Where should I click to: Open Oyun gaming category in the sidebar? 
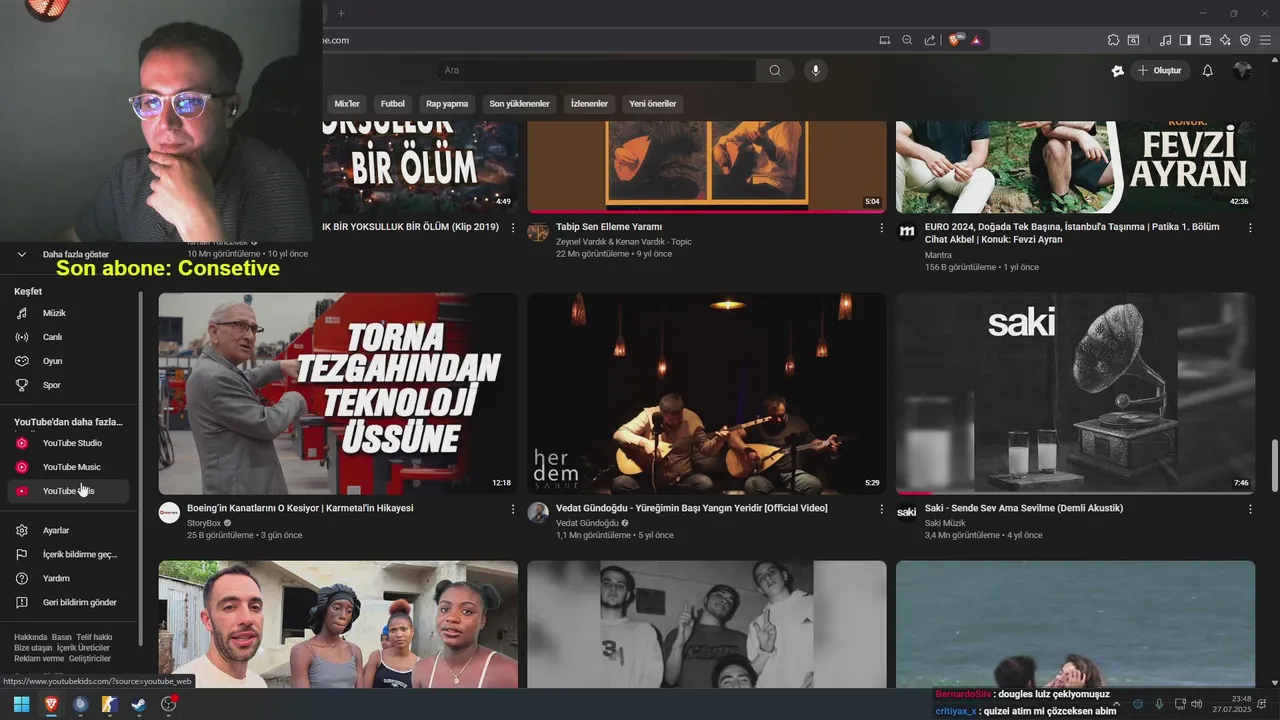click(68, 361)
